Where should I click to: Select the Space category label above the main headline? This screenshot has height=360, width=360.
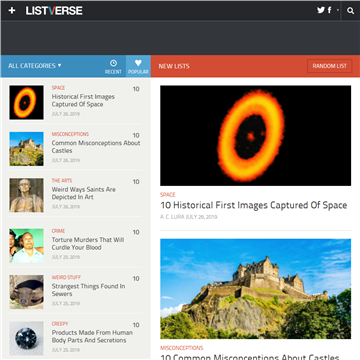tap(168, 195)
